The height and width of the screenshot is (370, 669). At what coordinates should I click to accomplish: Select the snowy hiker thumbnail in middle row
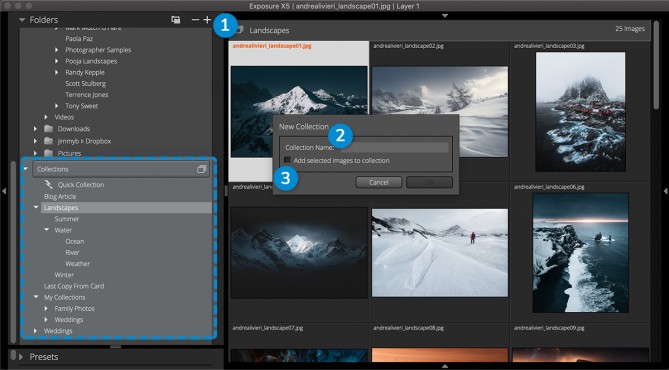pos(440,253)
